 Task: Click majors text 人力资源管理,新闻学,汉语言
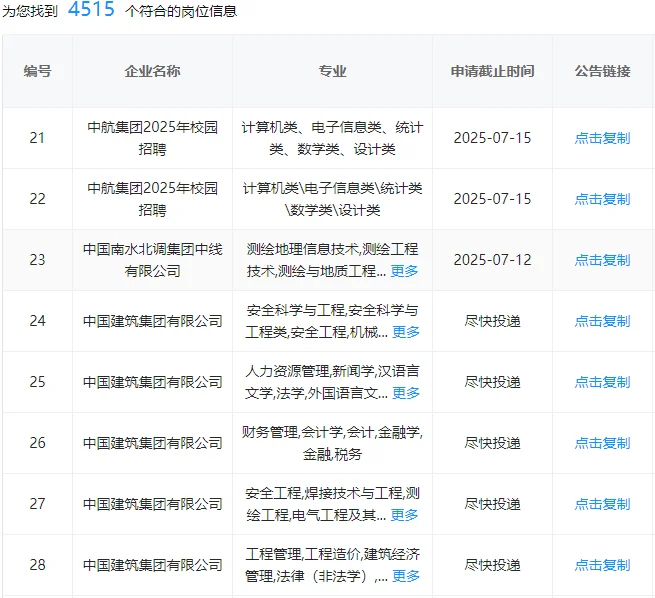333,371
